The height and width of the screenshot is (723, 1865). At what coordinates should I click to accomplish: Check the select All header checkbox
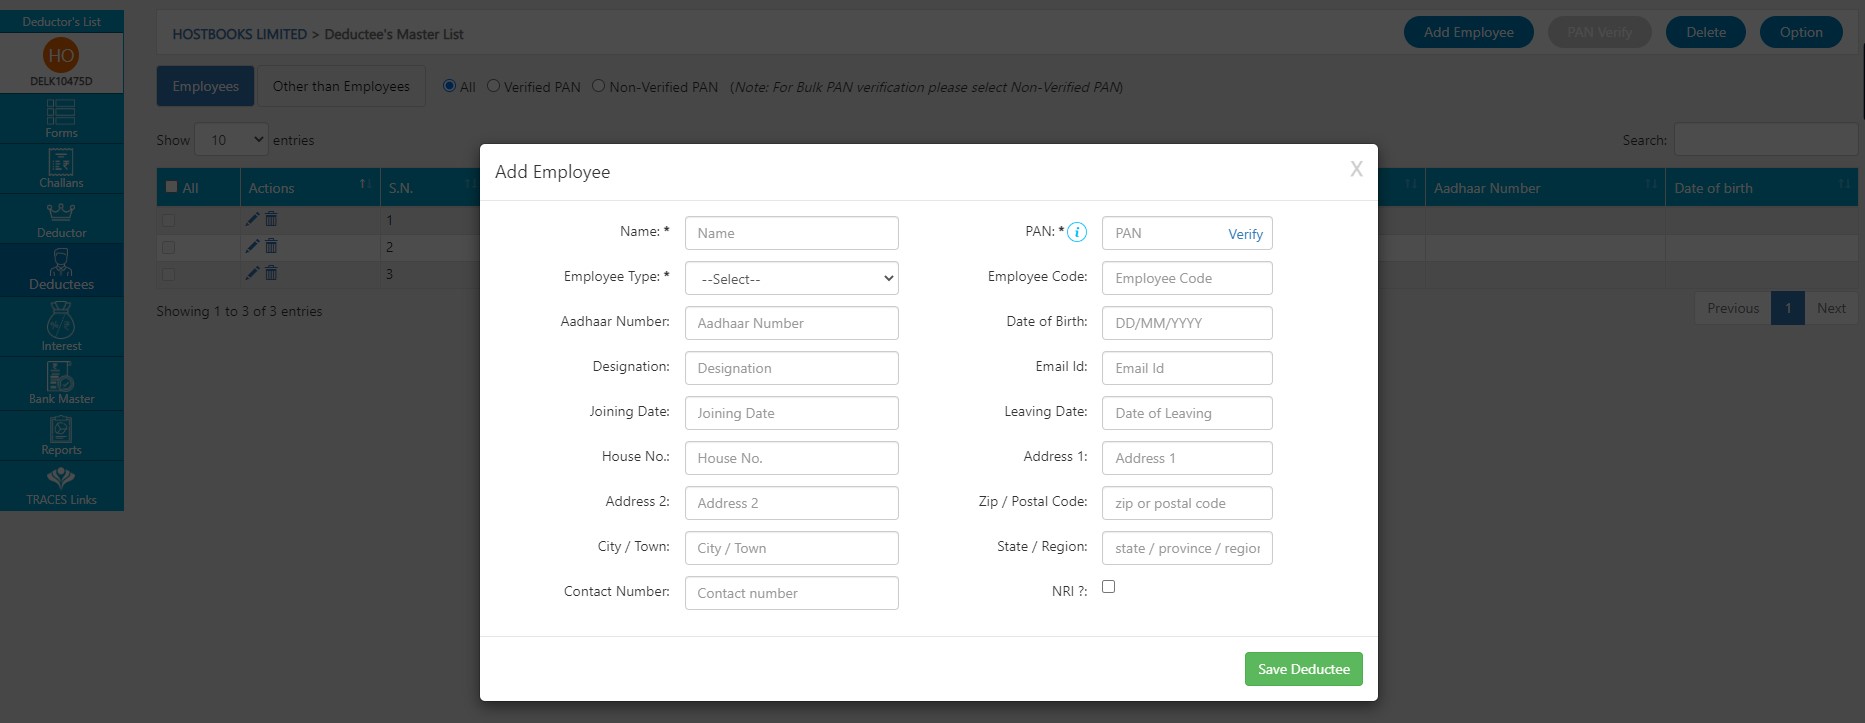171,187
